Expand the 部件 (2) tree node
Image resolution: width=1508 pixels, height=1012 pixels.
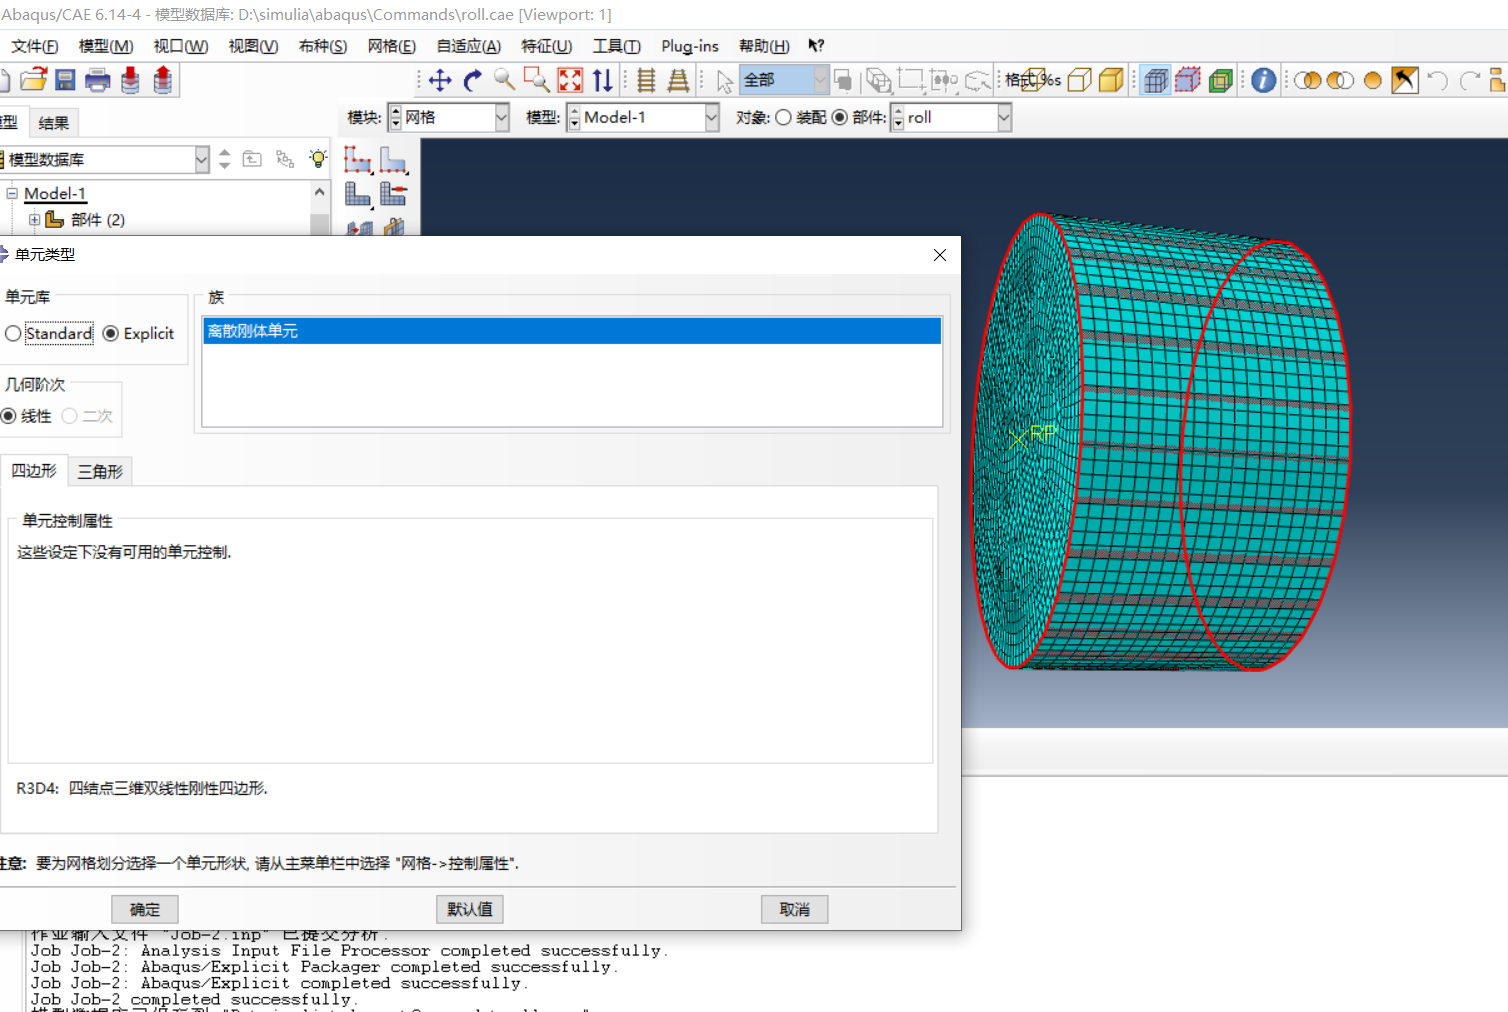(x=35, y=220)
